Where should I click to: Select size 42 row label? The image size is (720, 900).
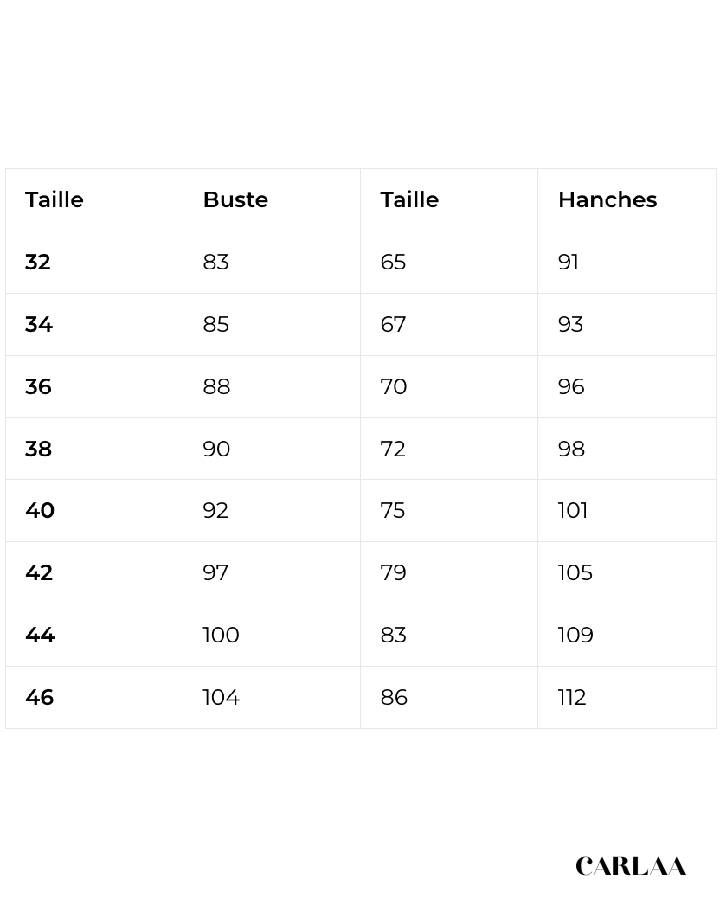pyautogui.click(x=39, y=573)
